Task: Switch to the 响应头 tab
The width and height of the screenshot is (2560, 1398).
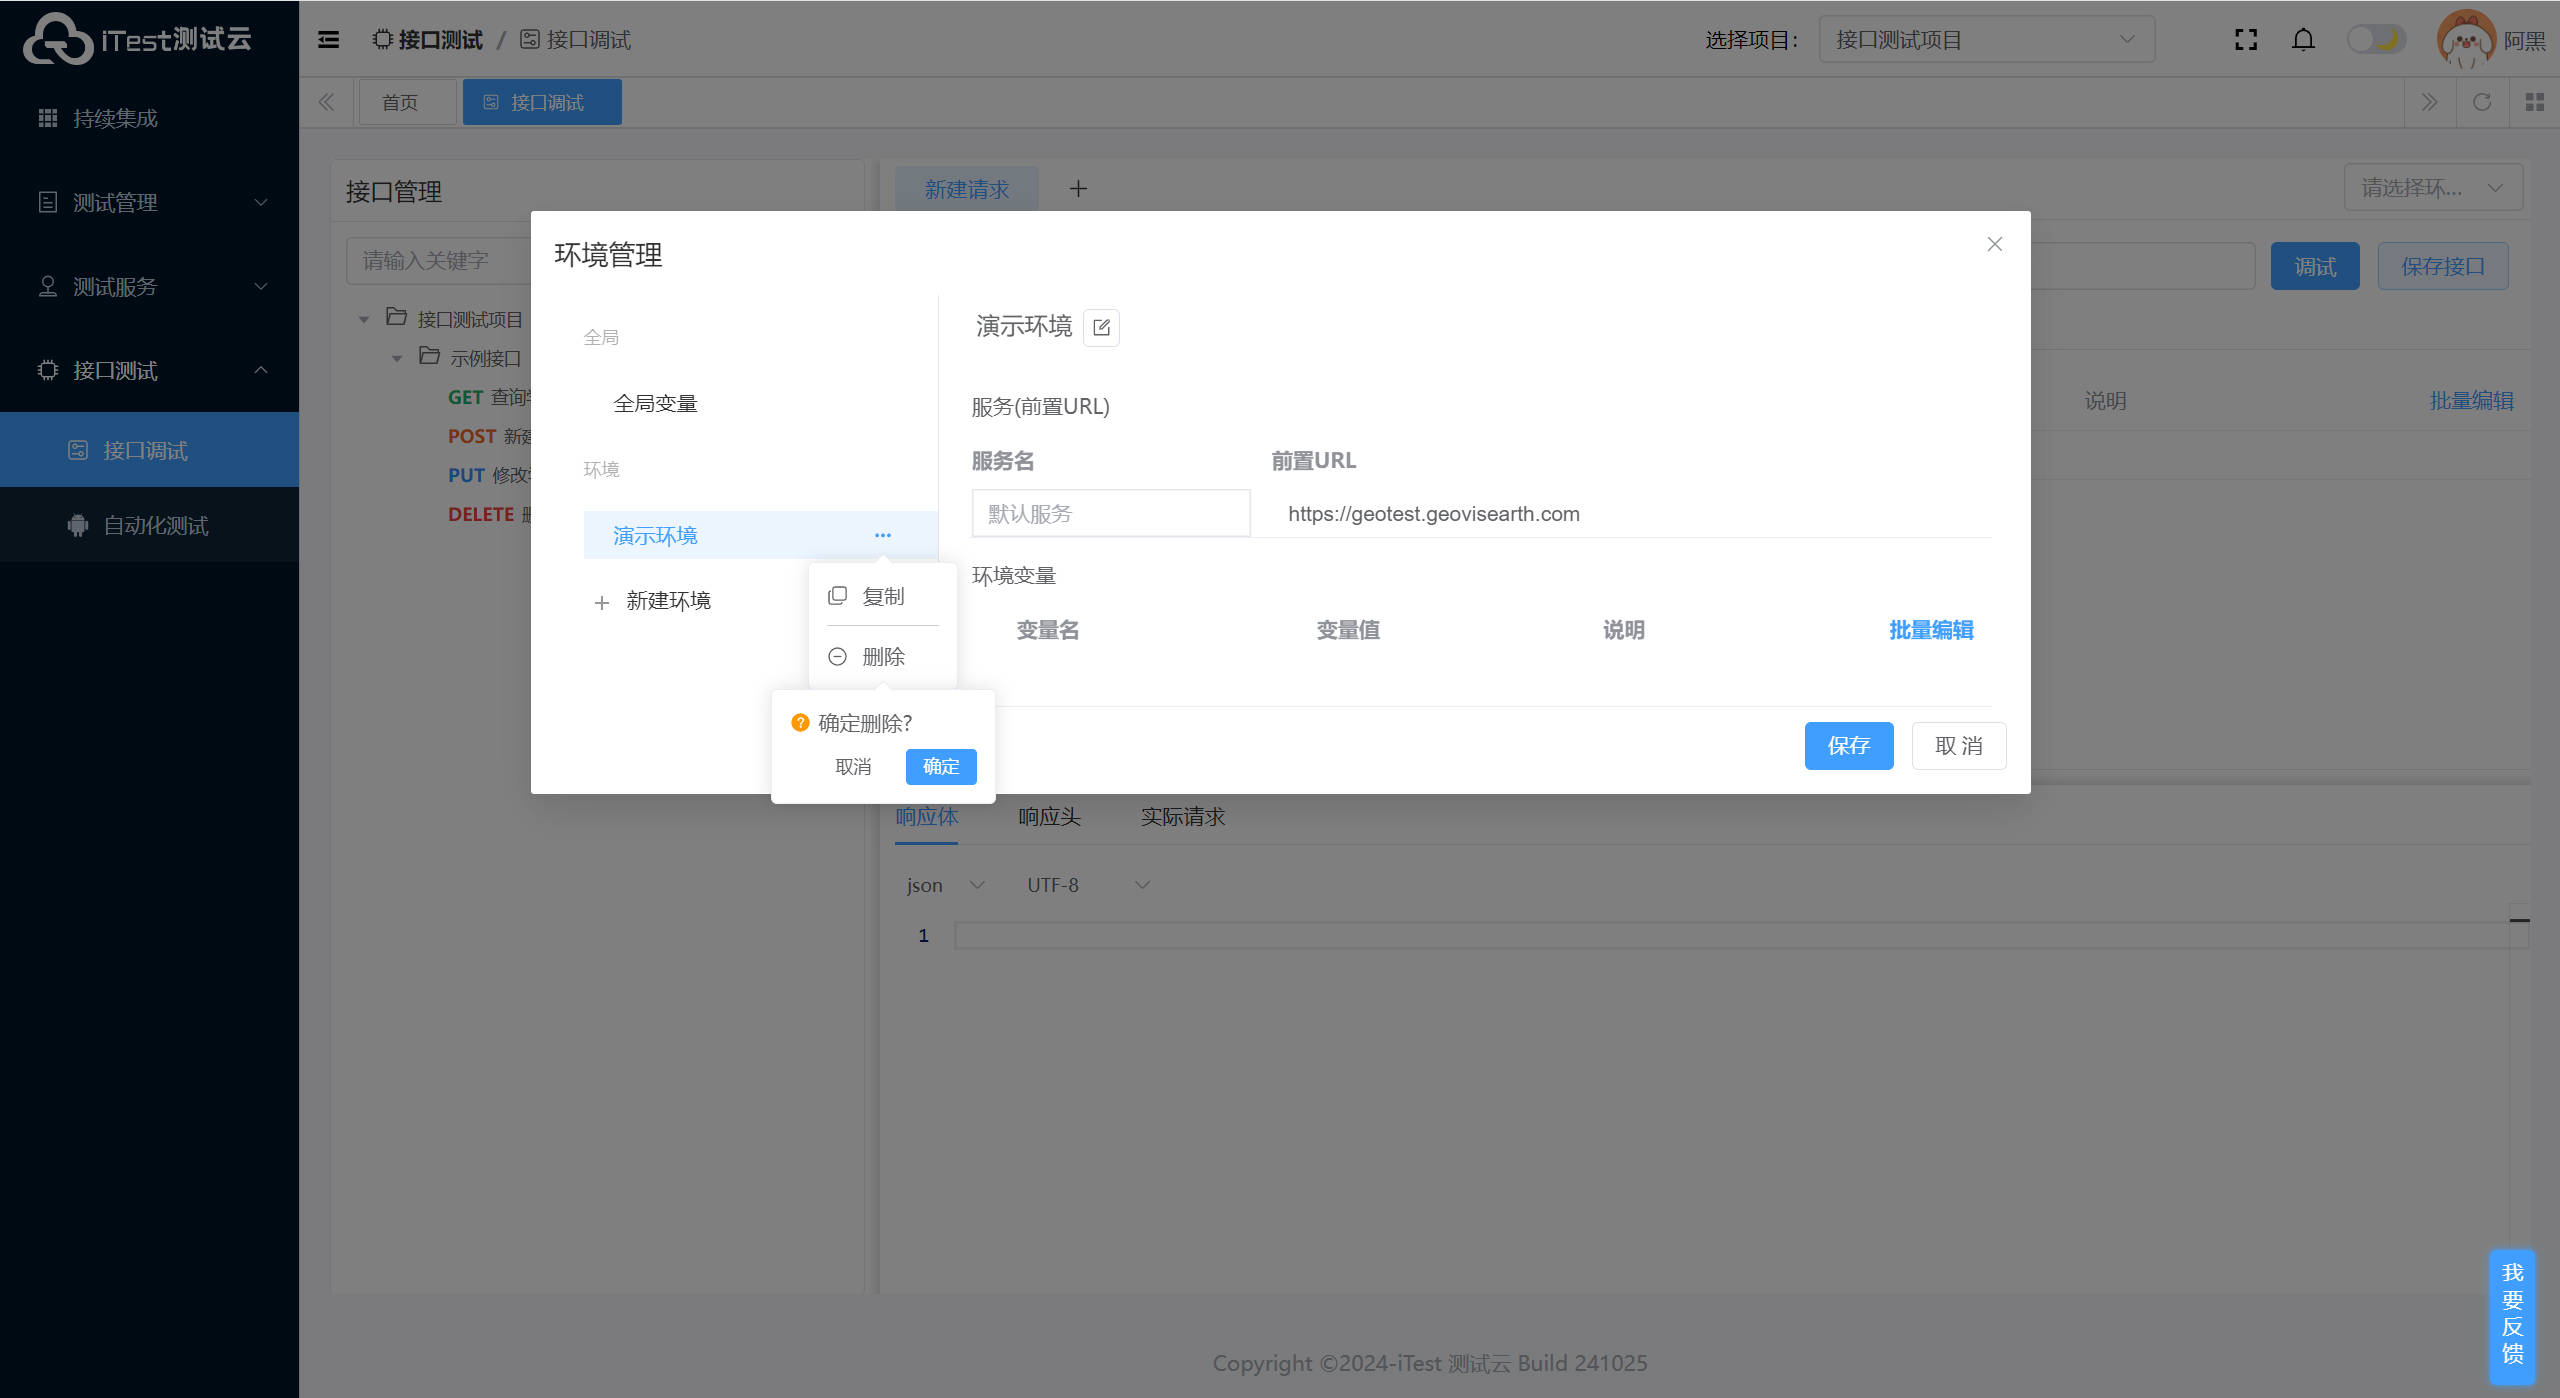Action: click(1049, 817)
